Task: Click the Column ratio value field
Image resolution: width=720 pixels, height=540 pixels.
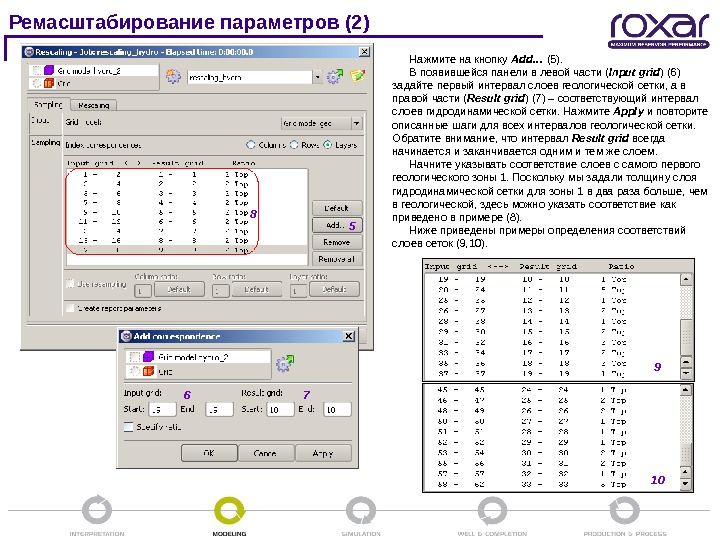Action: pyautogui.click(x=143, y=291)
